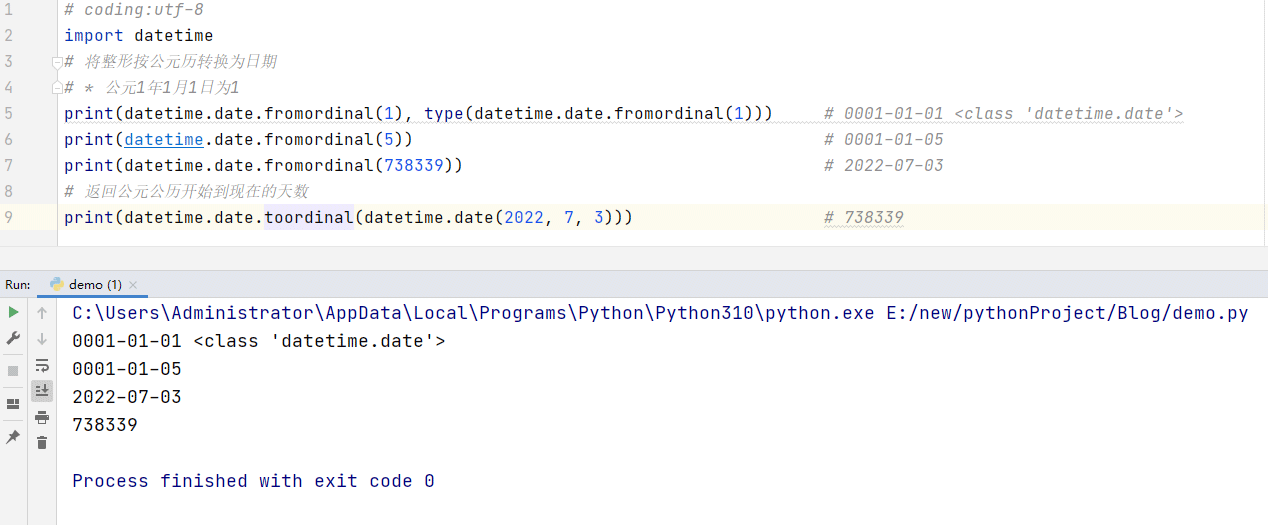Click line number 9 in the gutter
Image resolution: width=1268 pixels, height=525 pixels.
coord(8,217)
